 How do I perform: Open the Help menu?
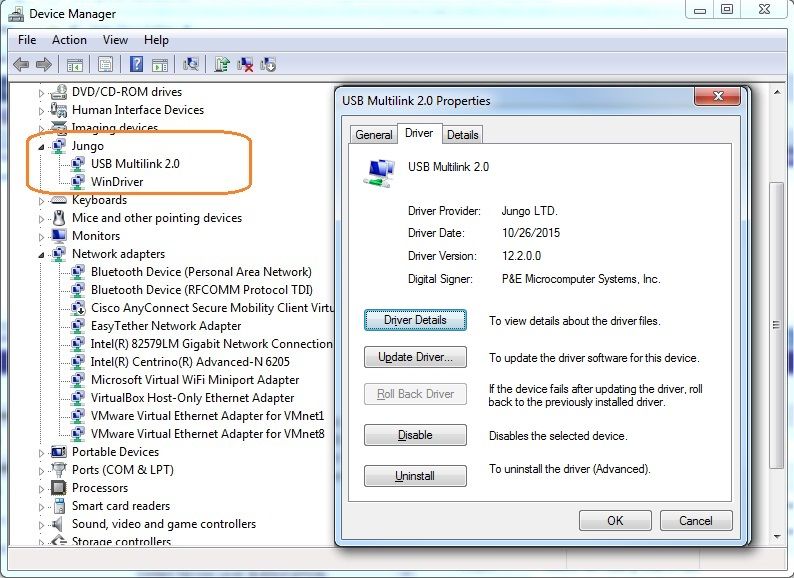[156, 40]
